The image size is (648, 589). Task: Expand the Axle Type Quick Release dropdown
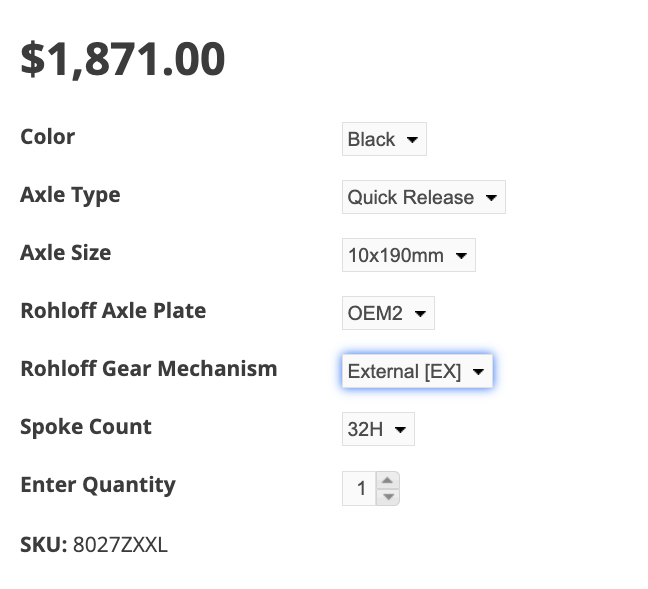pyautogui.click(x=423, y=197)
